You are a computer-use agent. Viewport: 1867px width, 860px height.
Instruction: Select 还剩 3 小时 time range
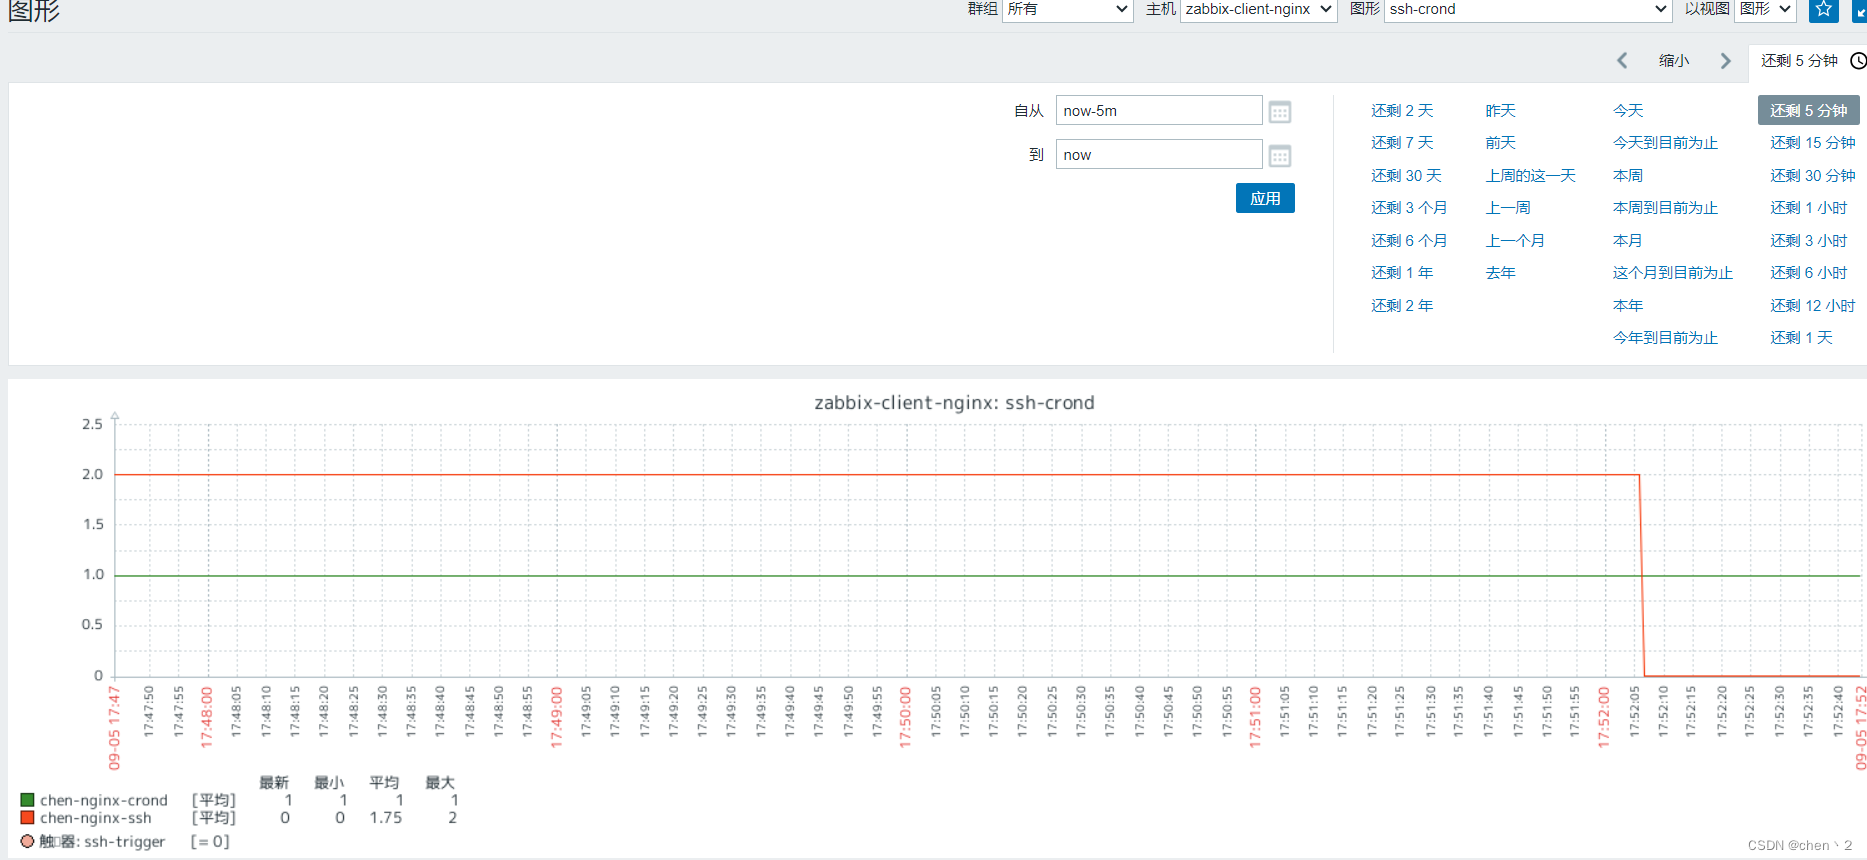(x=1808, y=241)
